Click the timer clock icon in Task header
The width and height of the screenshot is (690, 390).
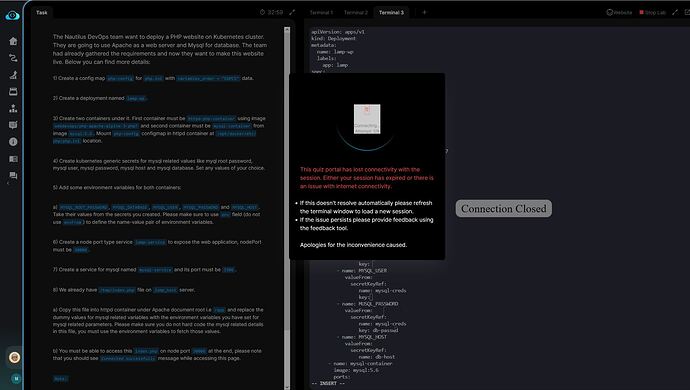coord(262,12)
